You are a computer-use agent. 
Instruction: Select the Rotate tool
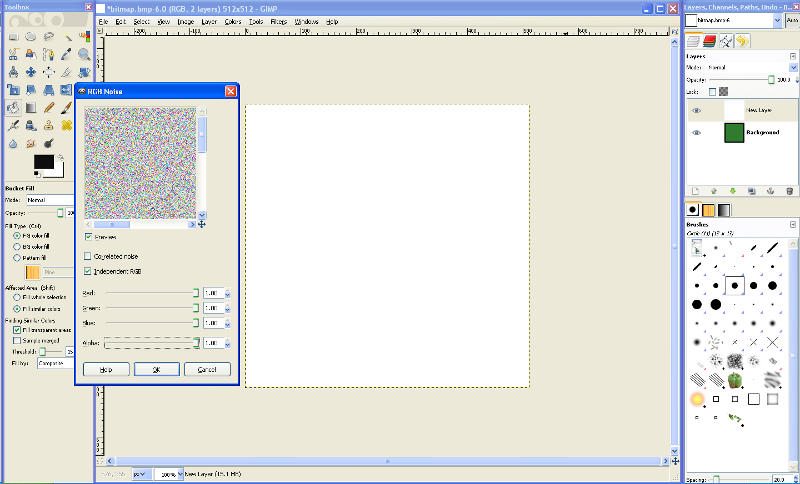84,72
